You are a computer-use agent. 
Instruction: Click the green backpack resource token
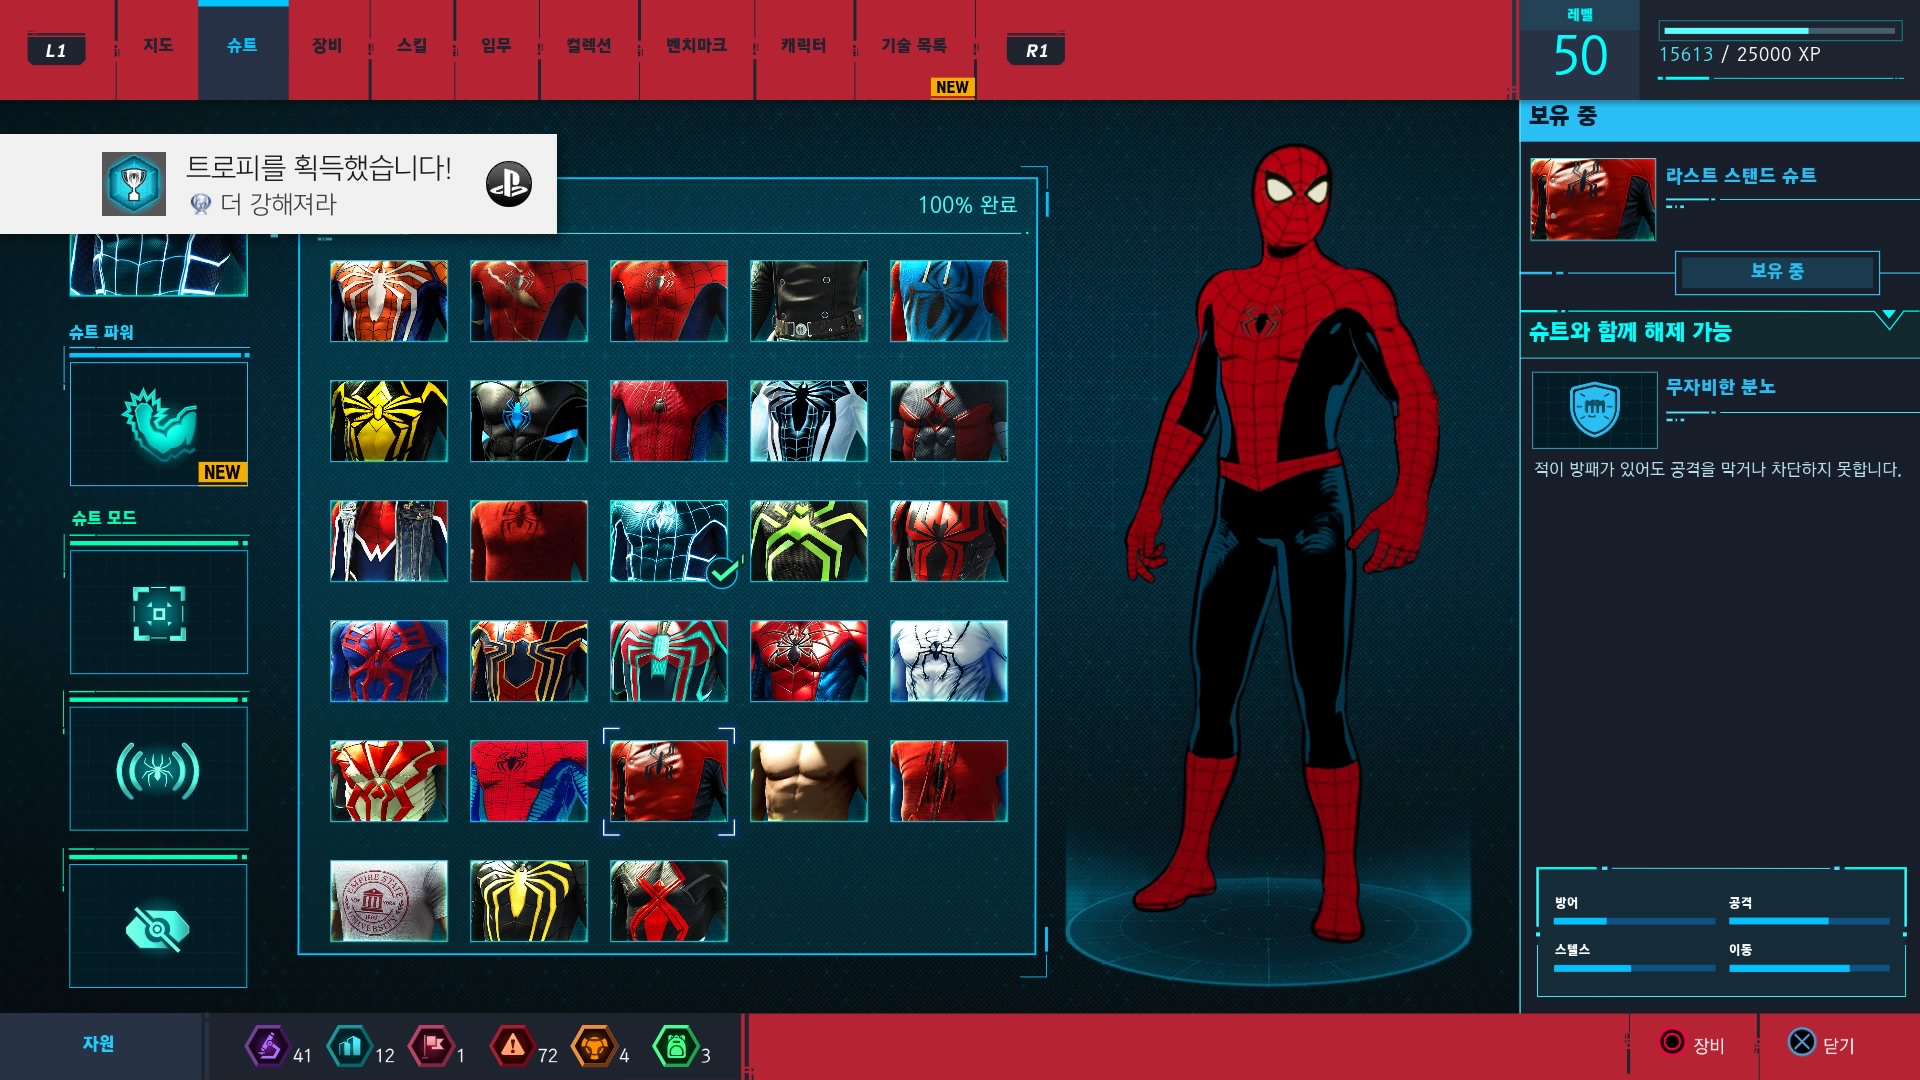[675, 1047]
